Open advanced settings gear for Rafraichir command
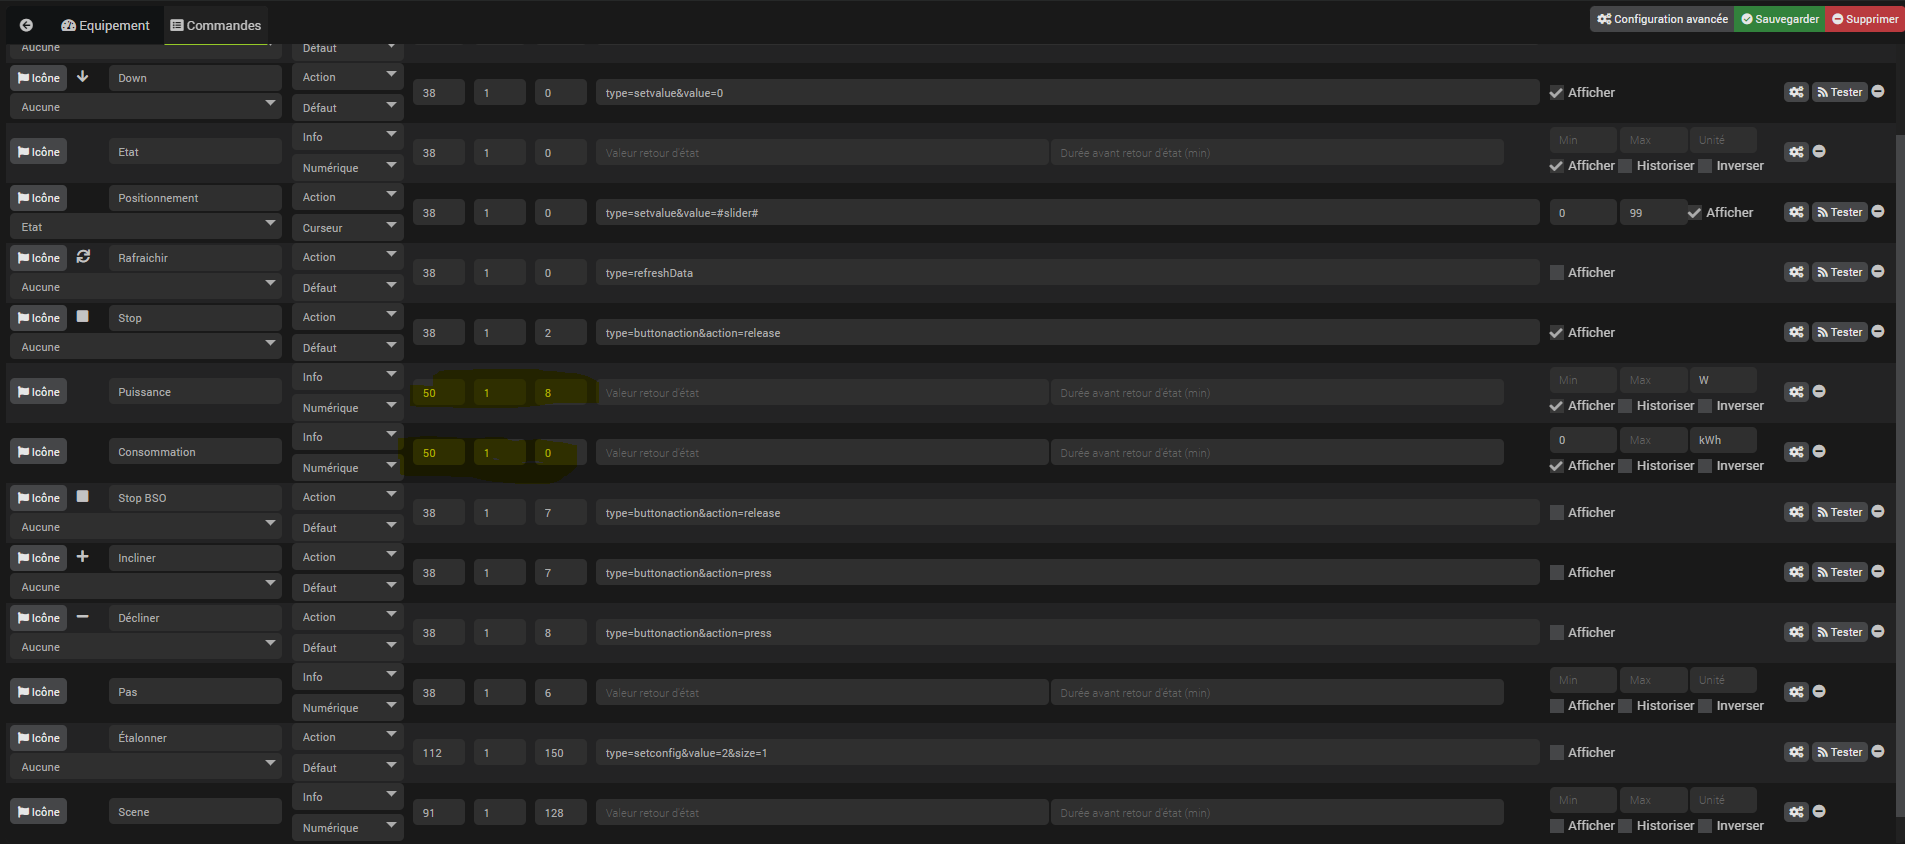The height and width of the screenshot is (844, 1905). [1797, 272]
